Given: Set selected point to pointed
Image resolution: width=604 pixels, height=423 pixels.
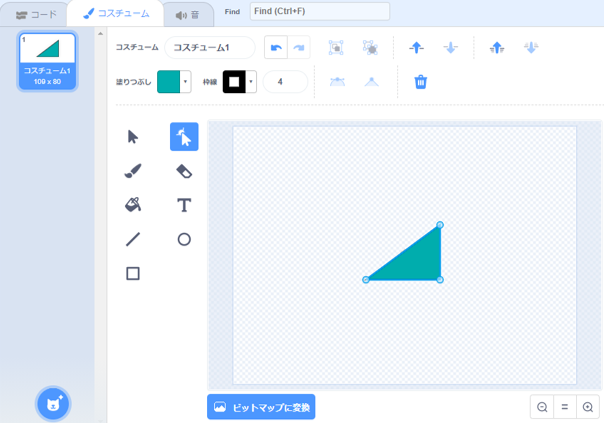Looking at the screenshot, I should (372, 82).
